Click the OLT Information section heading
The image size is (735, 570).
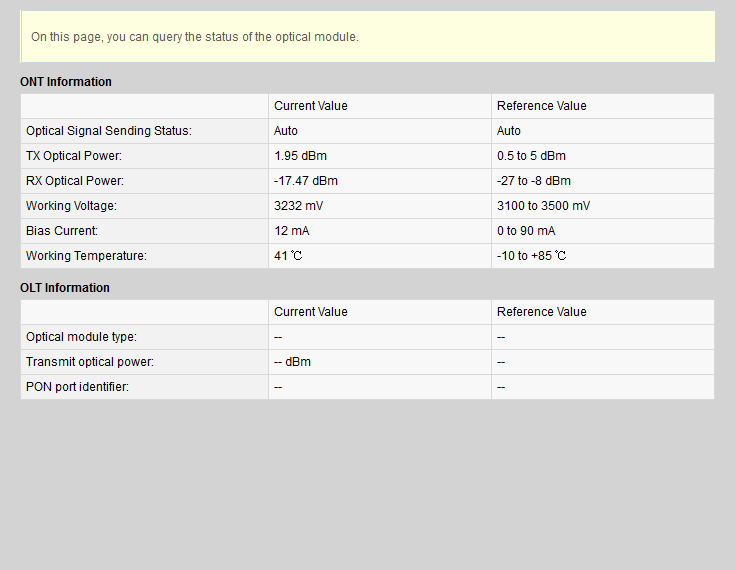[65, 288]
